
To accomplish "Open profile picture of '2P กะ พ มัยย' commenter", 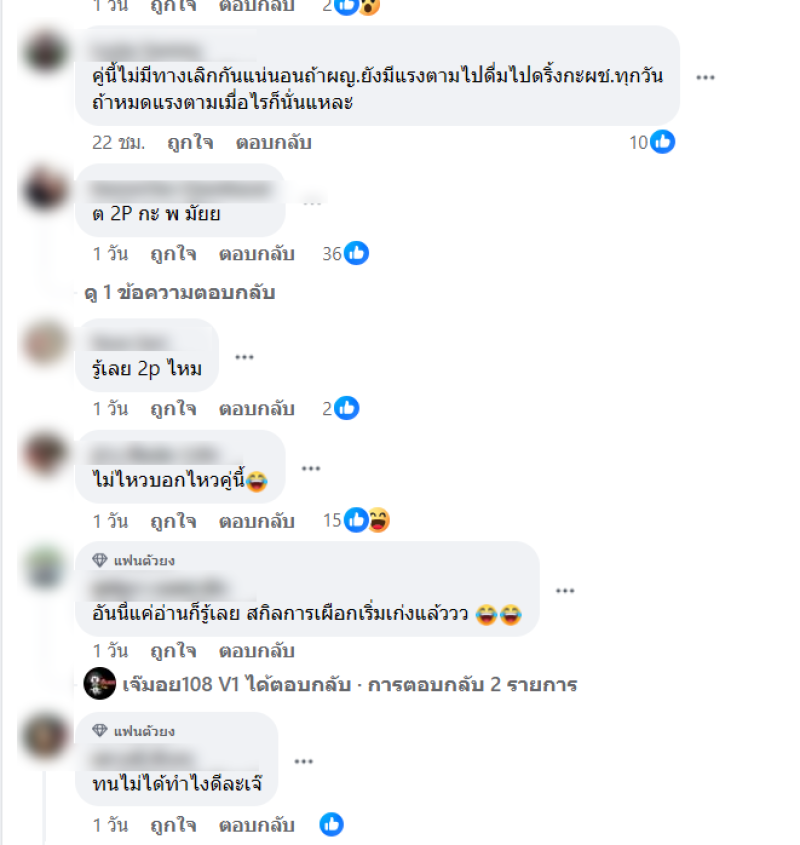I will 45,190.
